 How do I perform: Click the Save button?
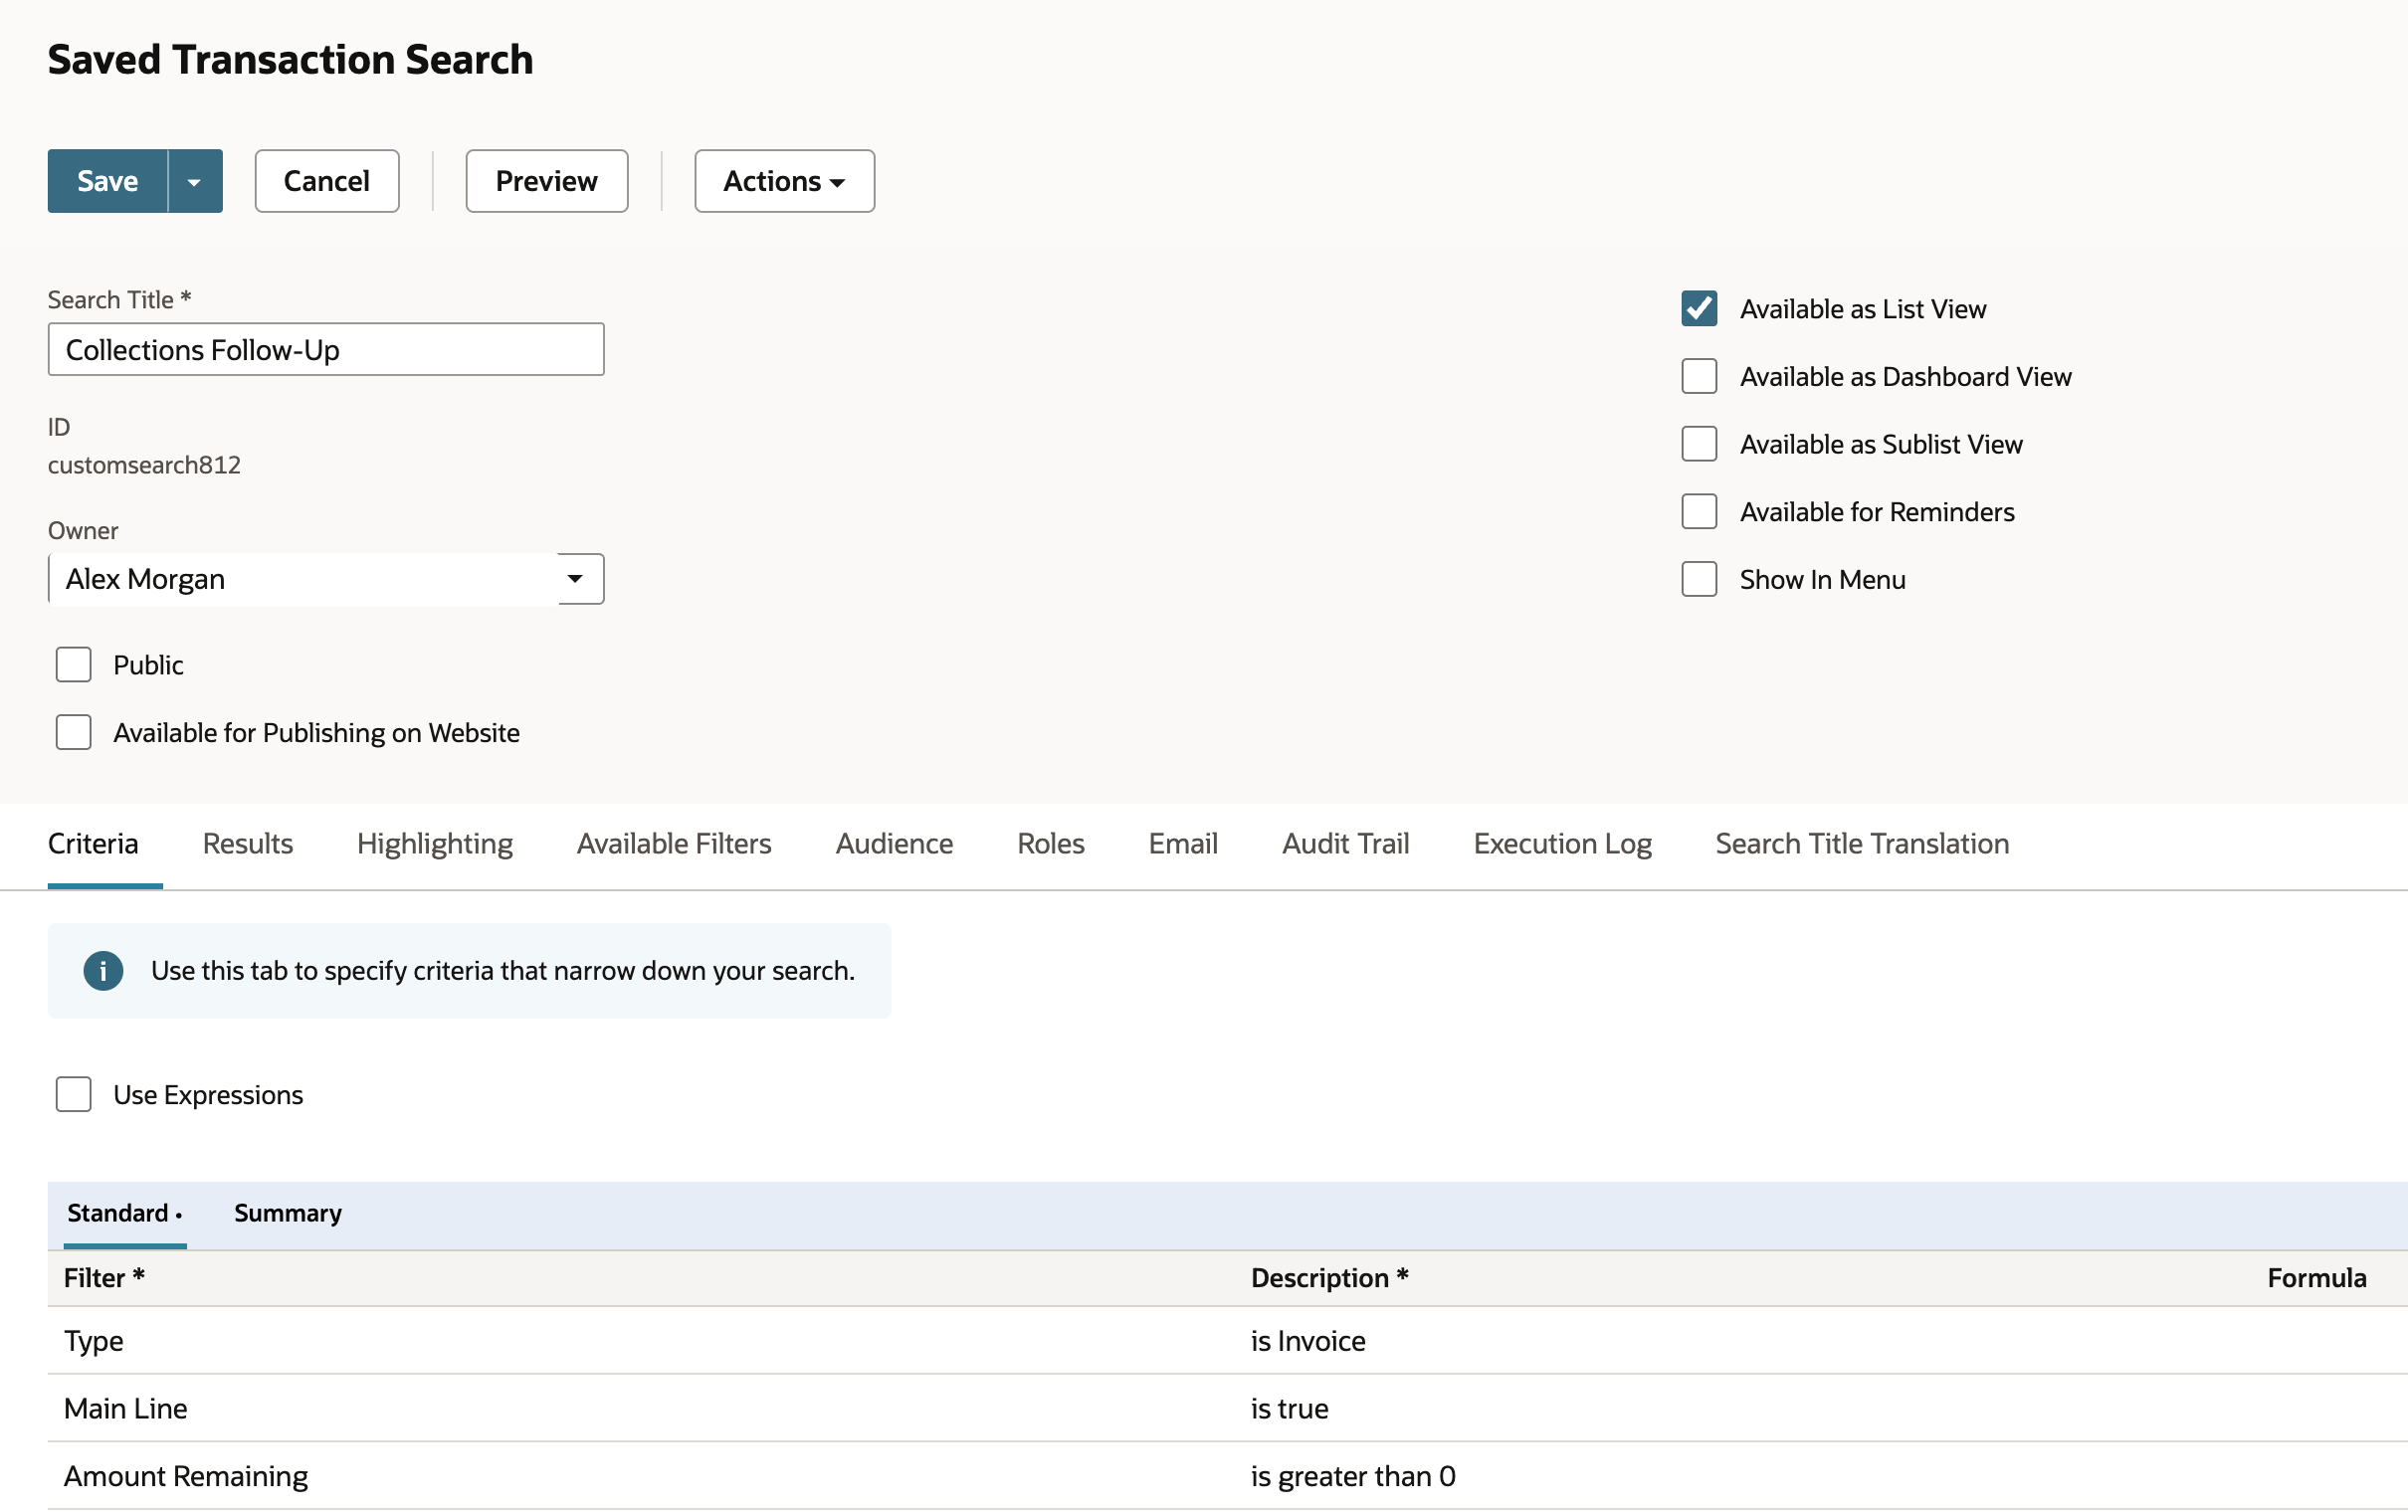click(x=108, y=181)
